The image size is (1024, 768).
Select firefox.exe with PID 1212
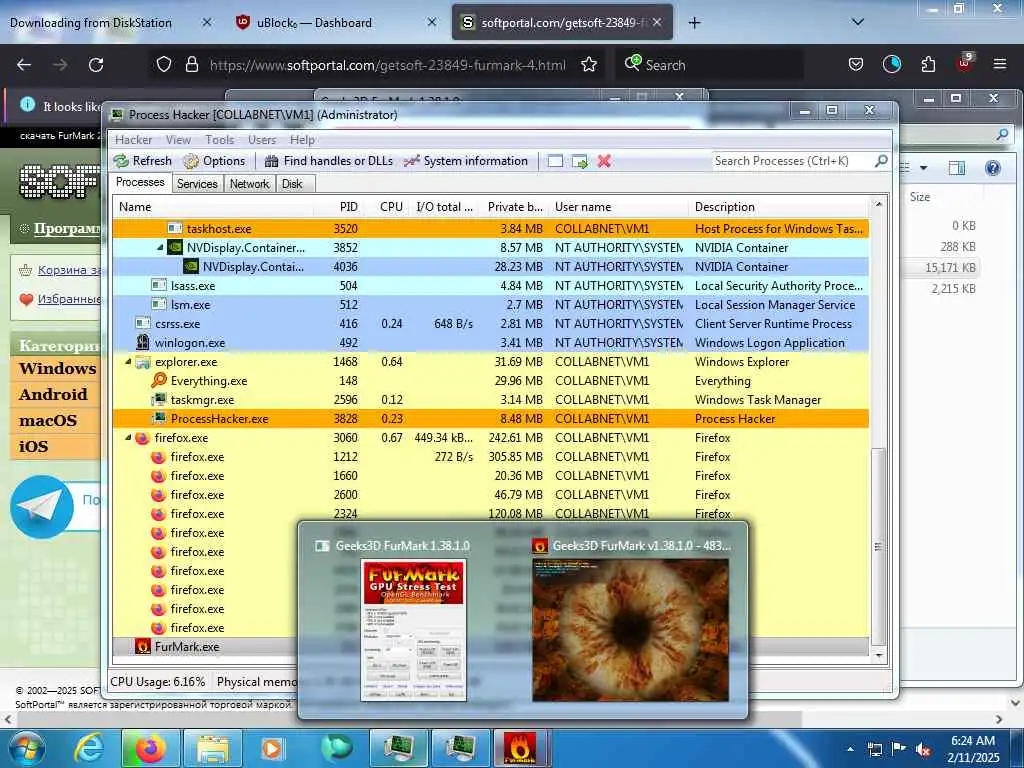coord(490,456)
